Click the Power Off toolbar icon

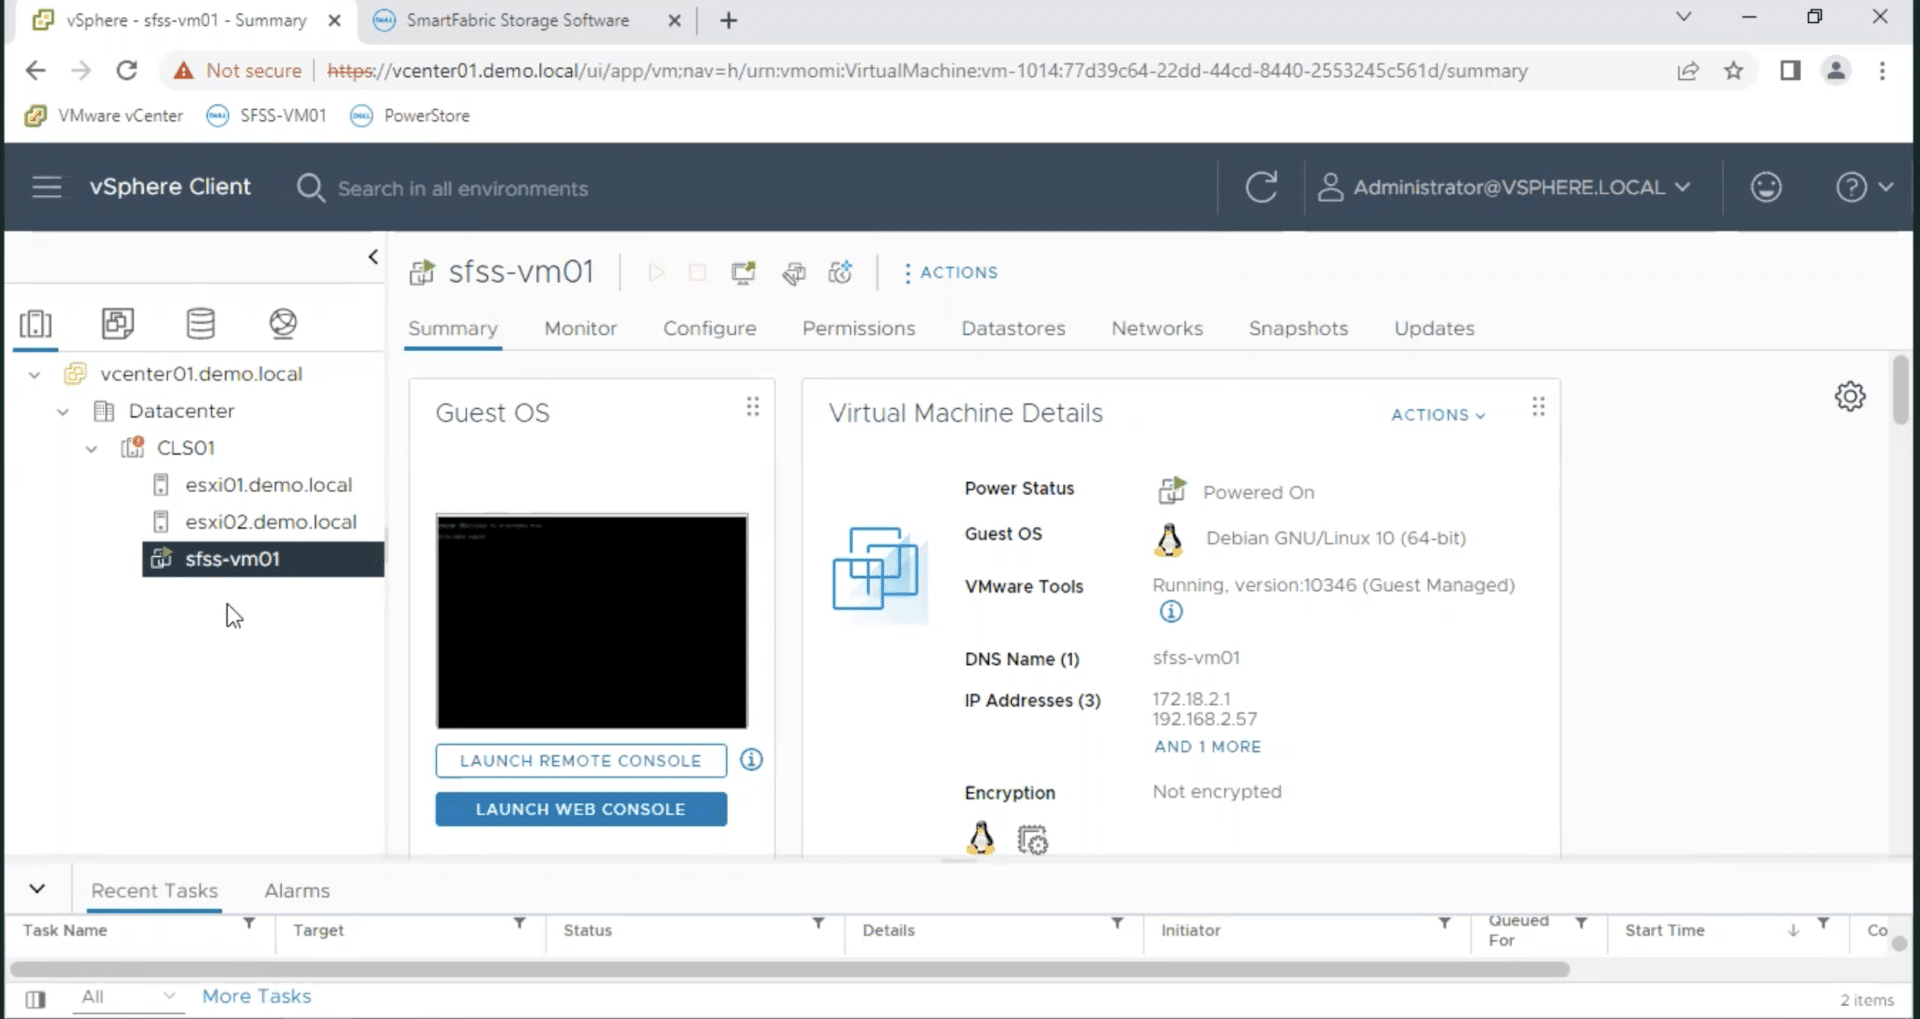click(697, 272)
